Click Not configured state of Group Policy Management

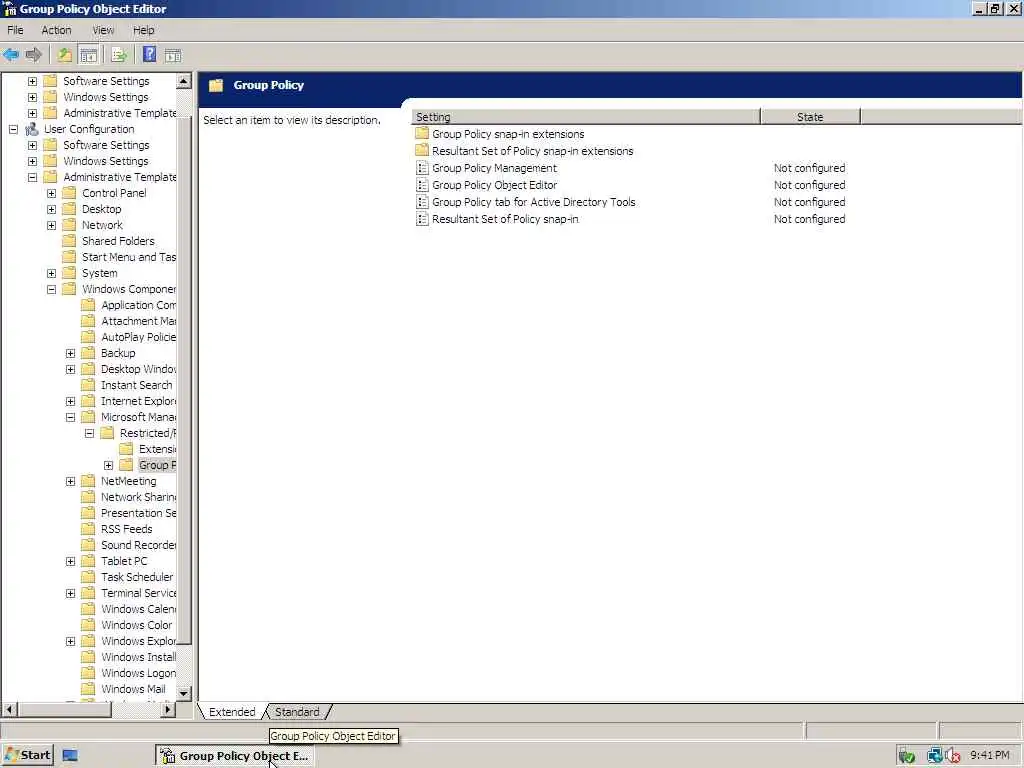click(x=809, y=168)
